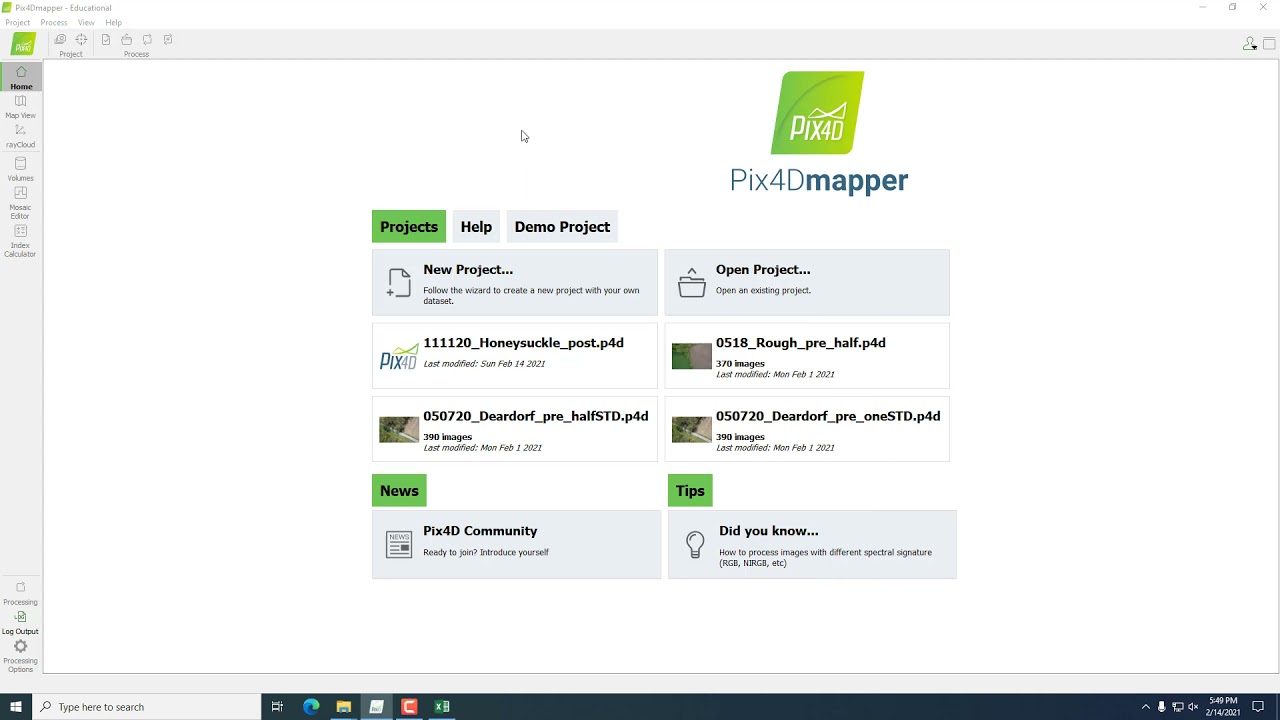Click the full-screen window icon beside account
Viewport: 1280px width, 720px height.
coord(1269,44)
